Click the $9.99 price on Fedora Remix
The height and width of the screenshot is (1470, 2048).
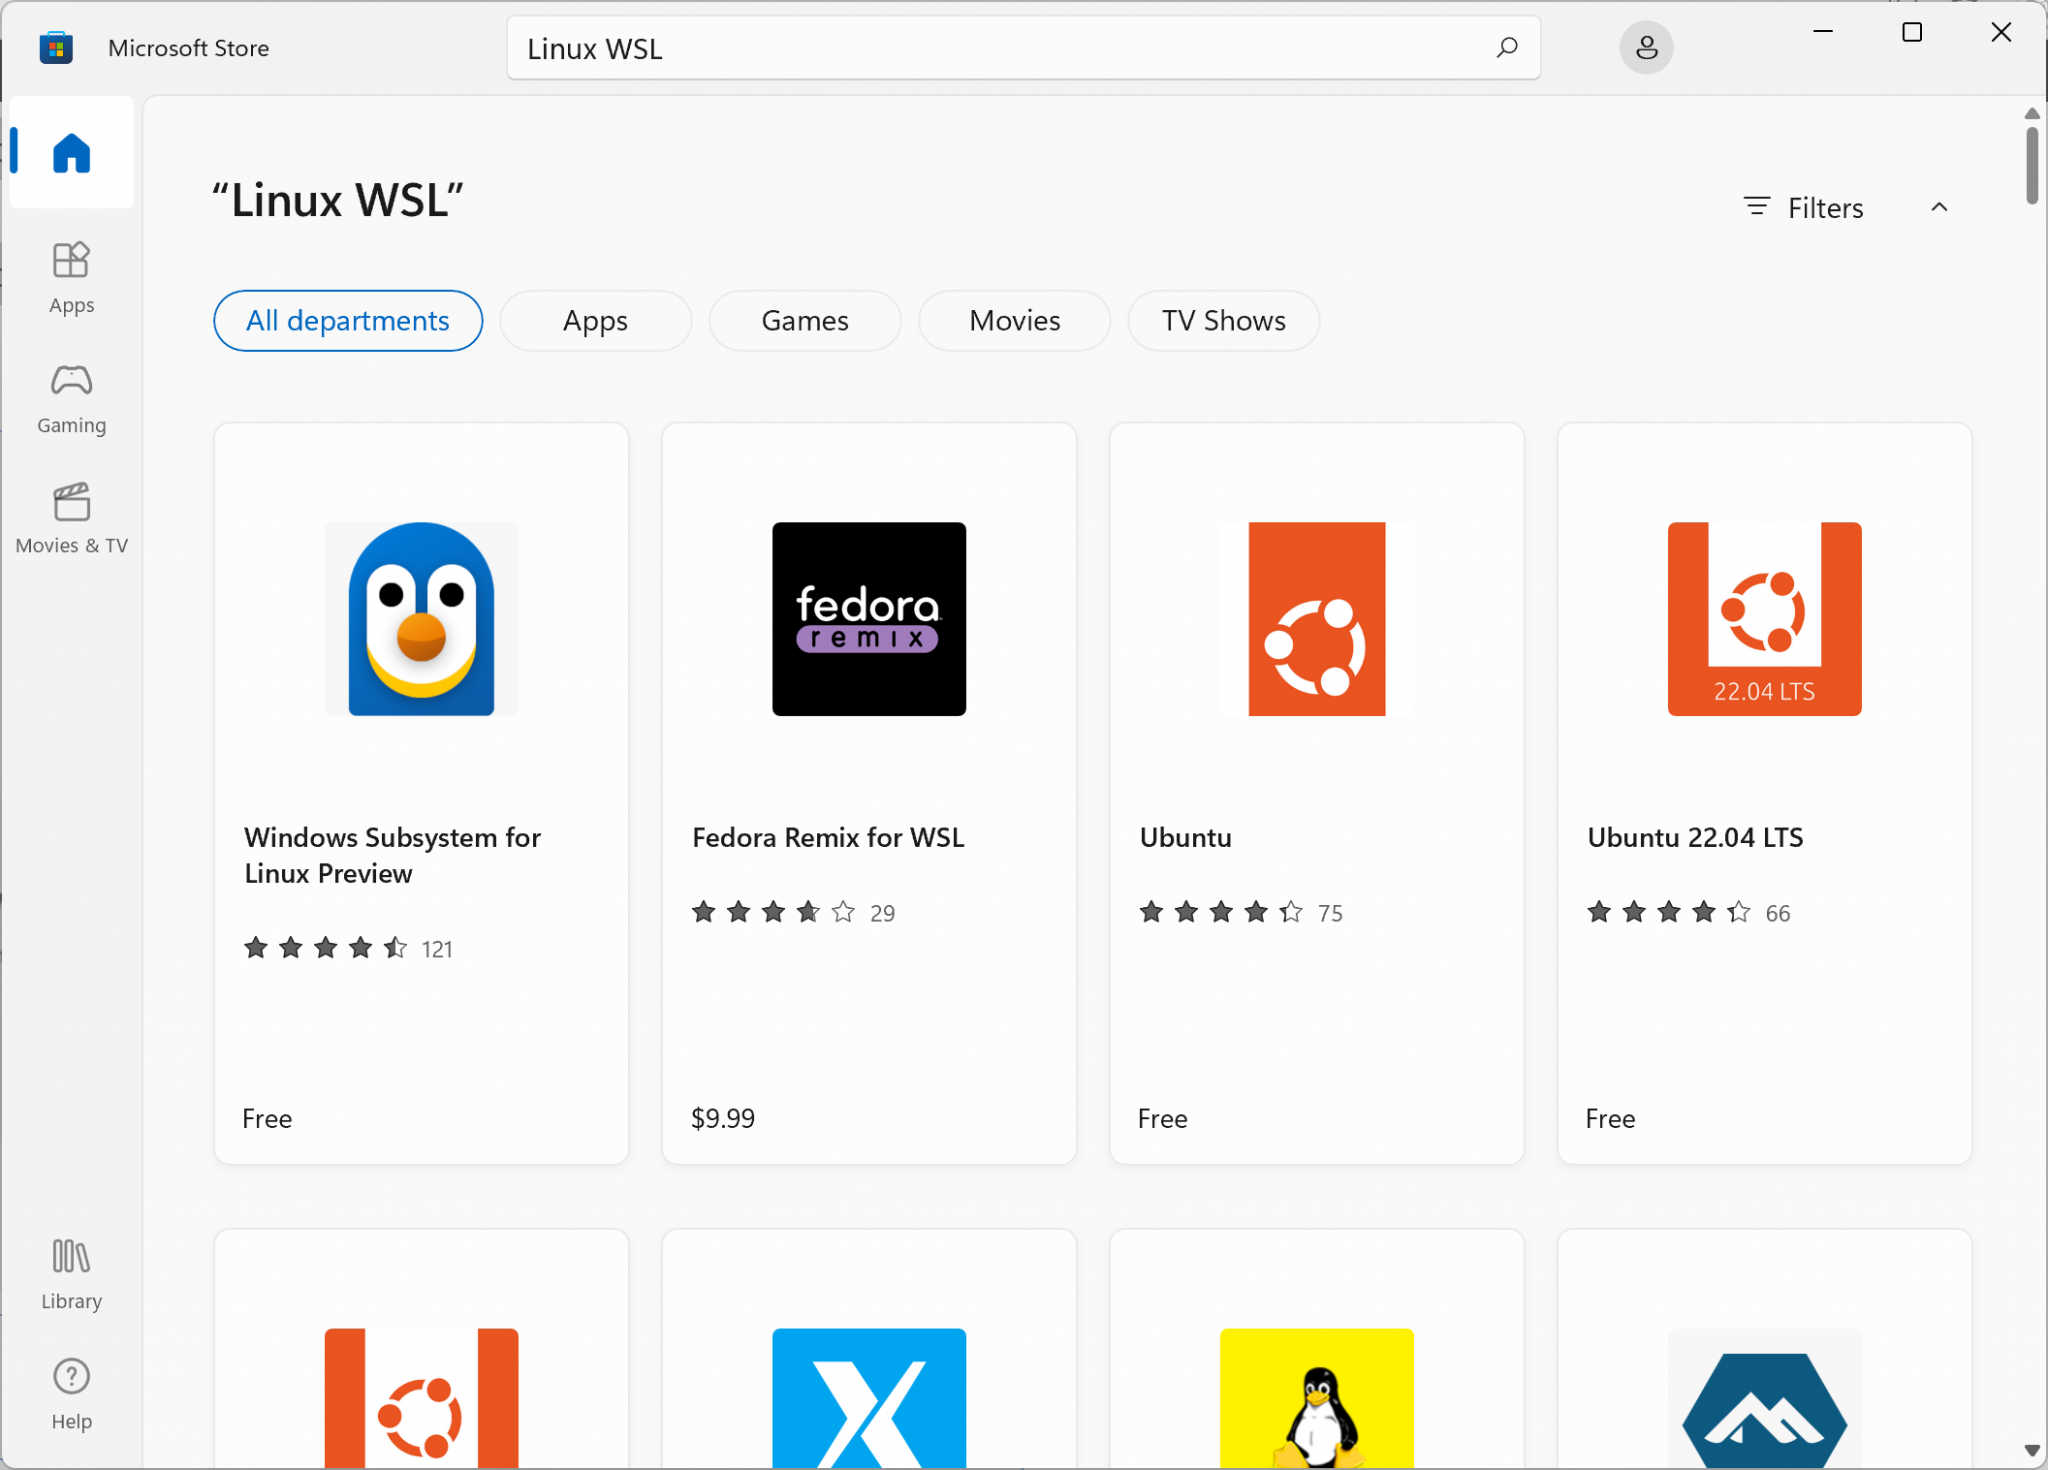[x=723, y=1118]
